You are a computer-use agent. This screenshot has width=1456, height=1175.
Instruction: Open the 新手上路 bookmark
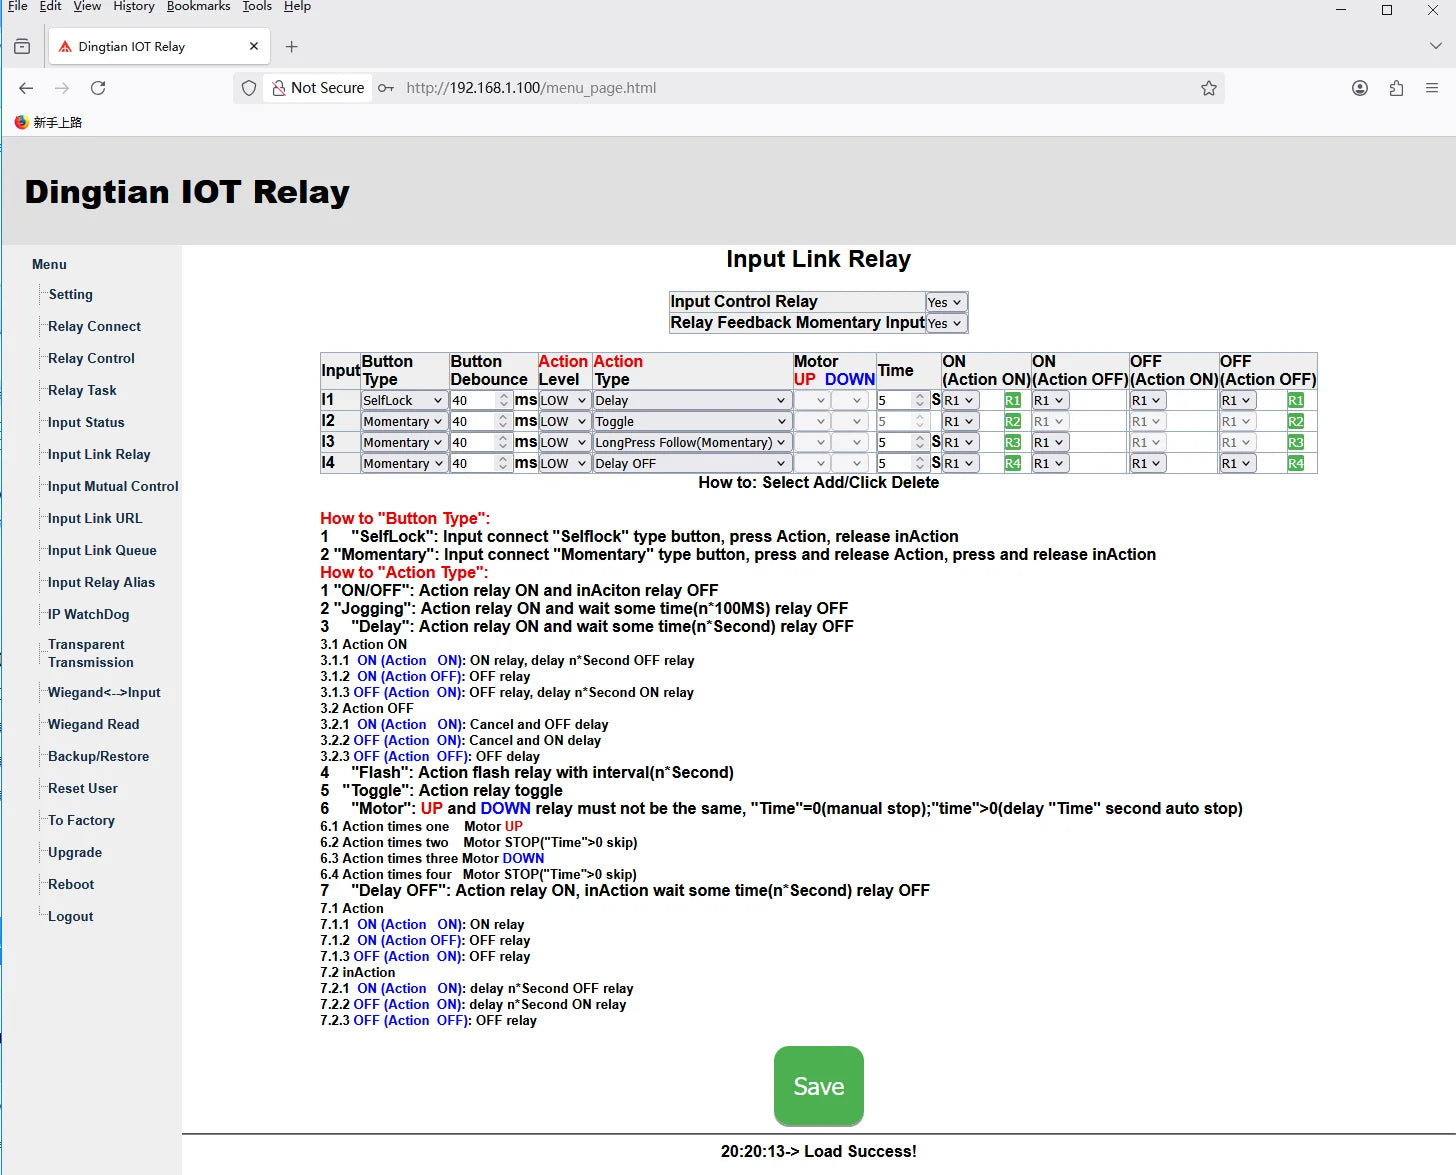pos(48,122)
